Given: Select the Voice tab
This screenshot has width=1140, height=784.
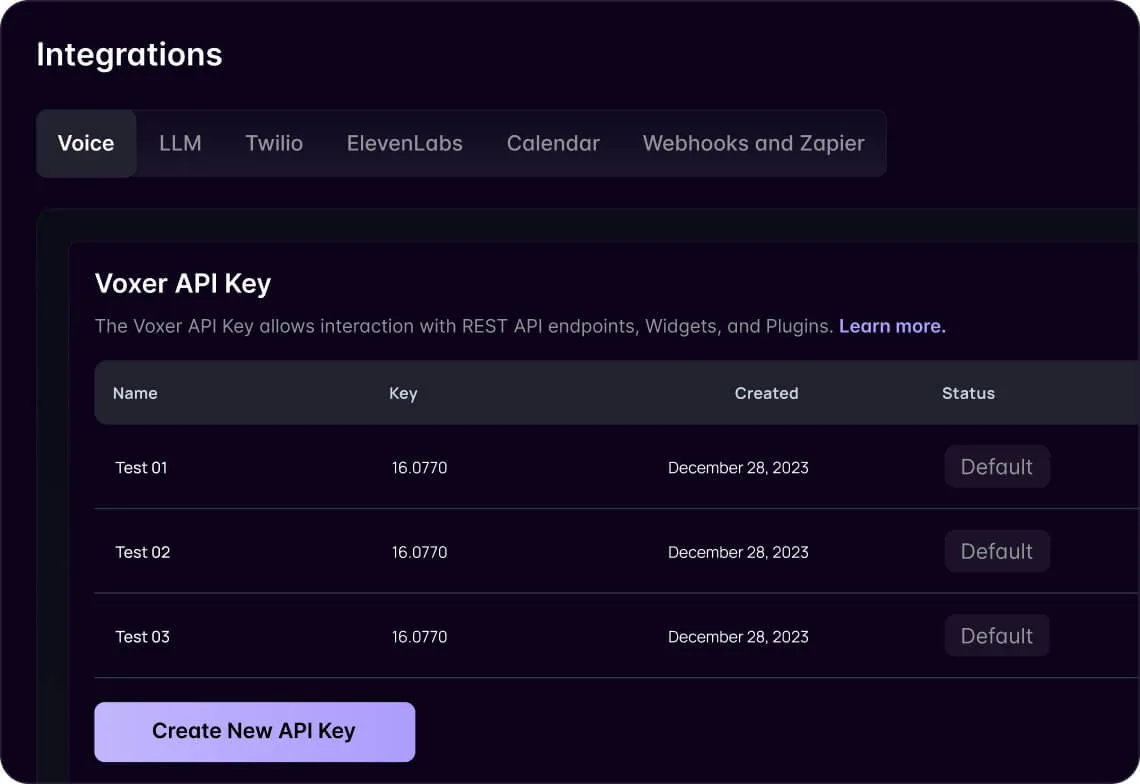Looking at the screenshot, I should click(85, 143).
